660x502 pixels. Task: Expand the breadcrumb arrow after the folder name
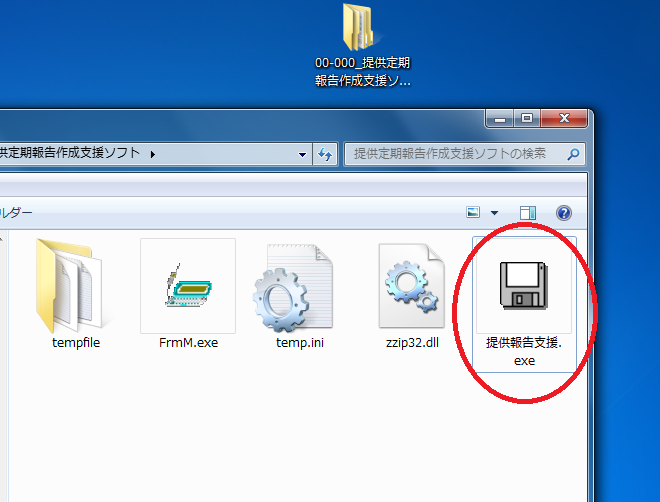(152, 154)
